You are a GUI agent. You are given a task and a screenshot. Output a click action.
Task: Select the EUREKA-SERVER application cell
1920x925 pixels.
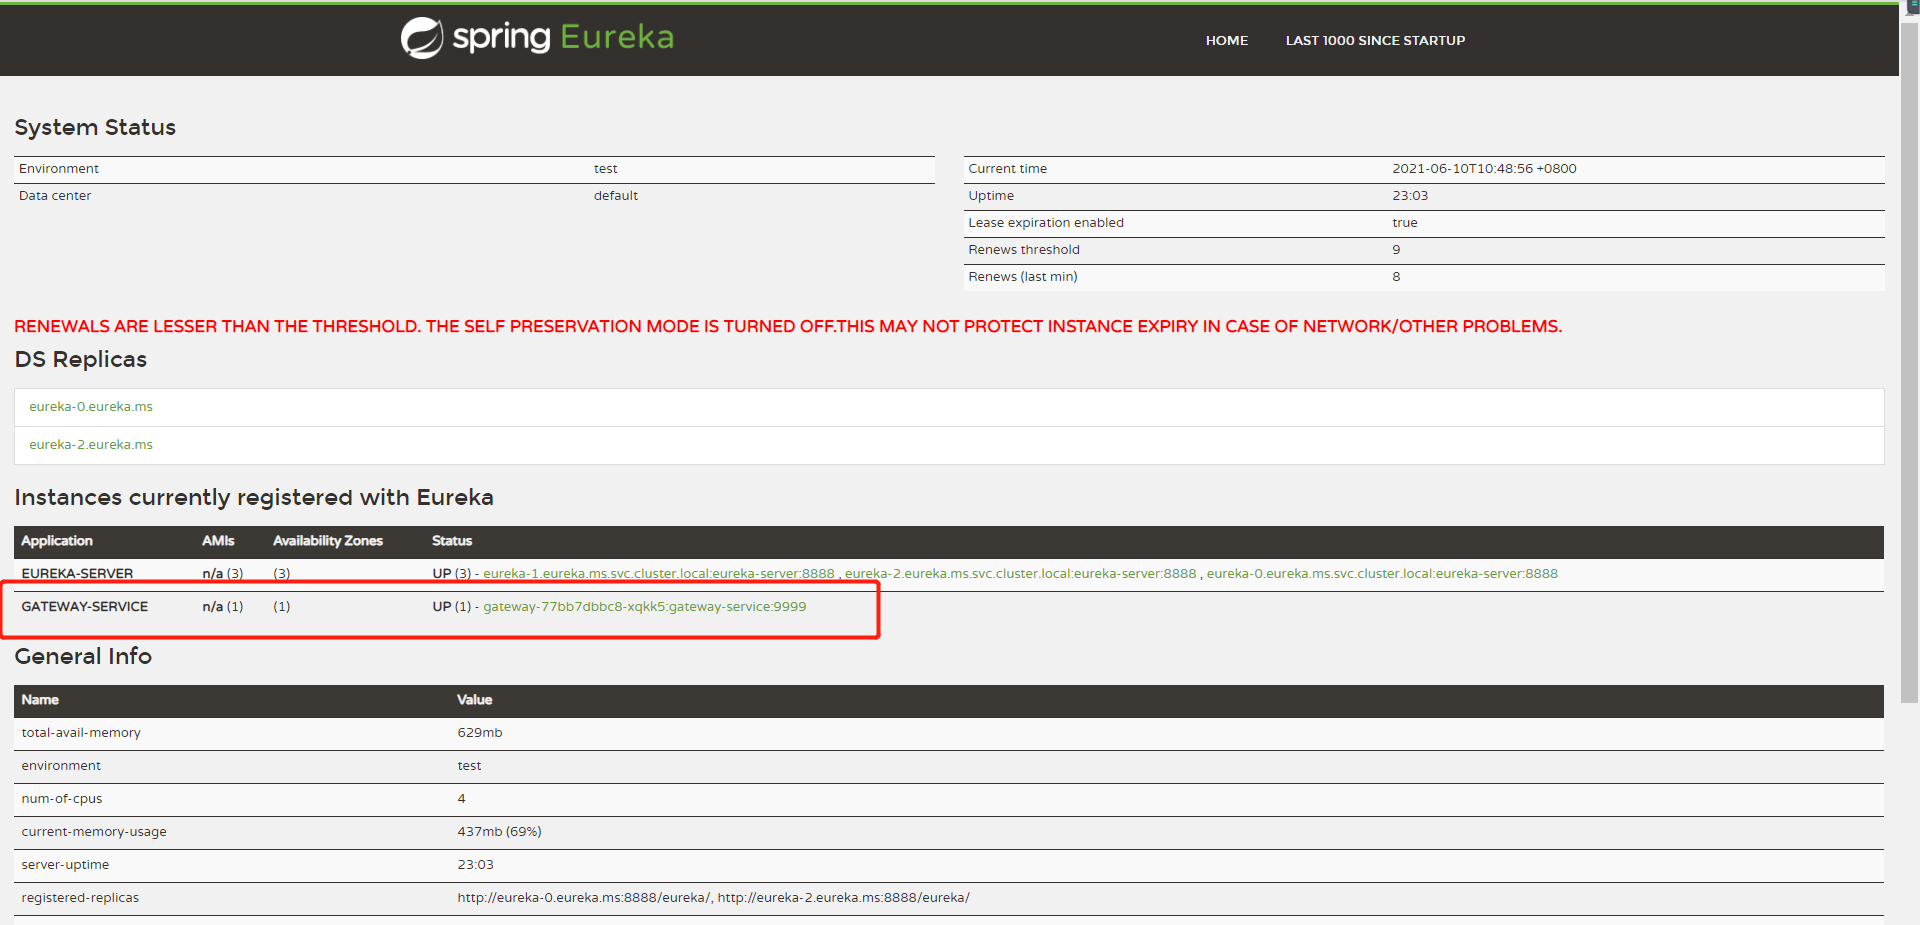[x=77, y=574]
